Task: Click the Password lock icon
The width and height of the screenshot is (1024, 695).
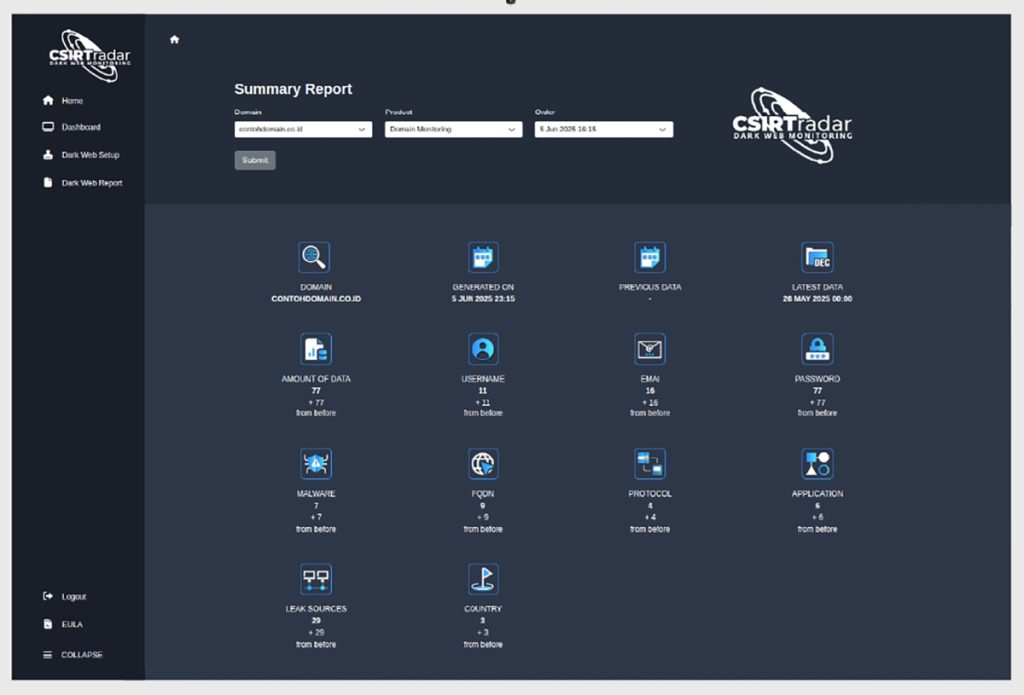Action: click(817, 349)
